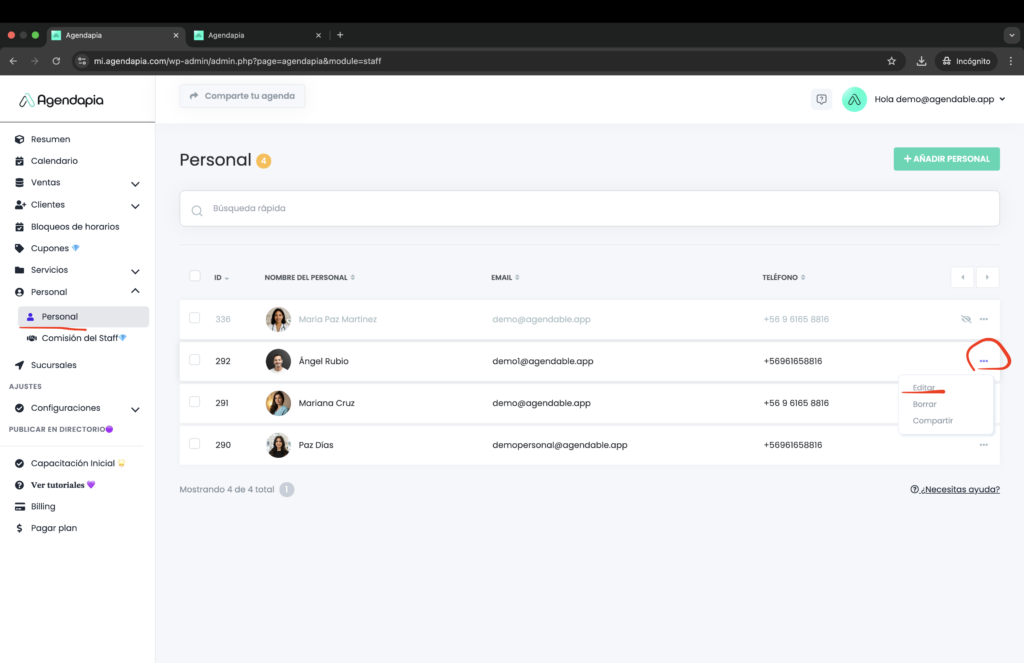
Task: Focus the Búsqueda rápida search field
Action: coord(590,209)
